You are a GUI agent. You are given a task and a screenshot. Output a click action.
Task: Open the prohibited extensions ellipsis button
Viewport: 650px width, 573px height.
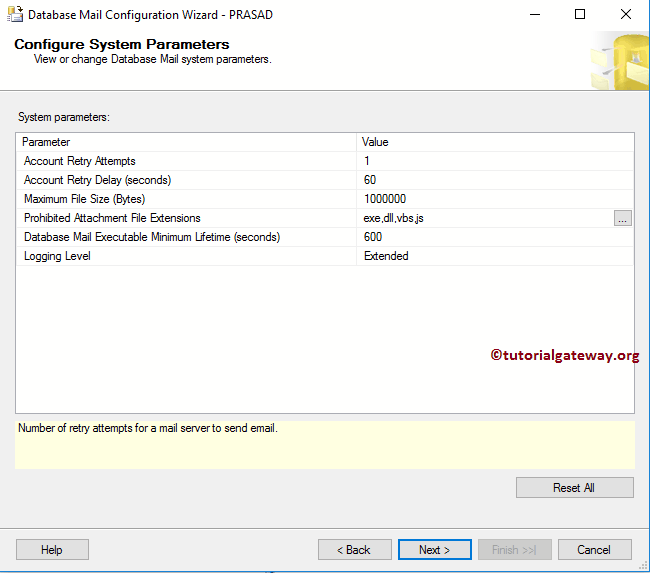[622, 218]
